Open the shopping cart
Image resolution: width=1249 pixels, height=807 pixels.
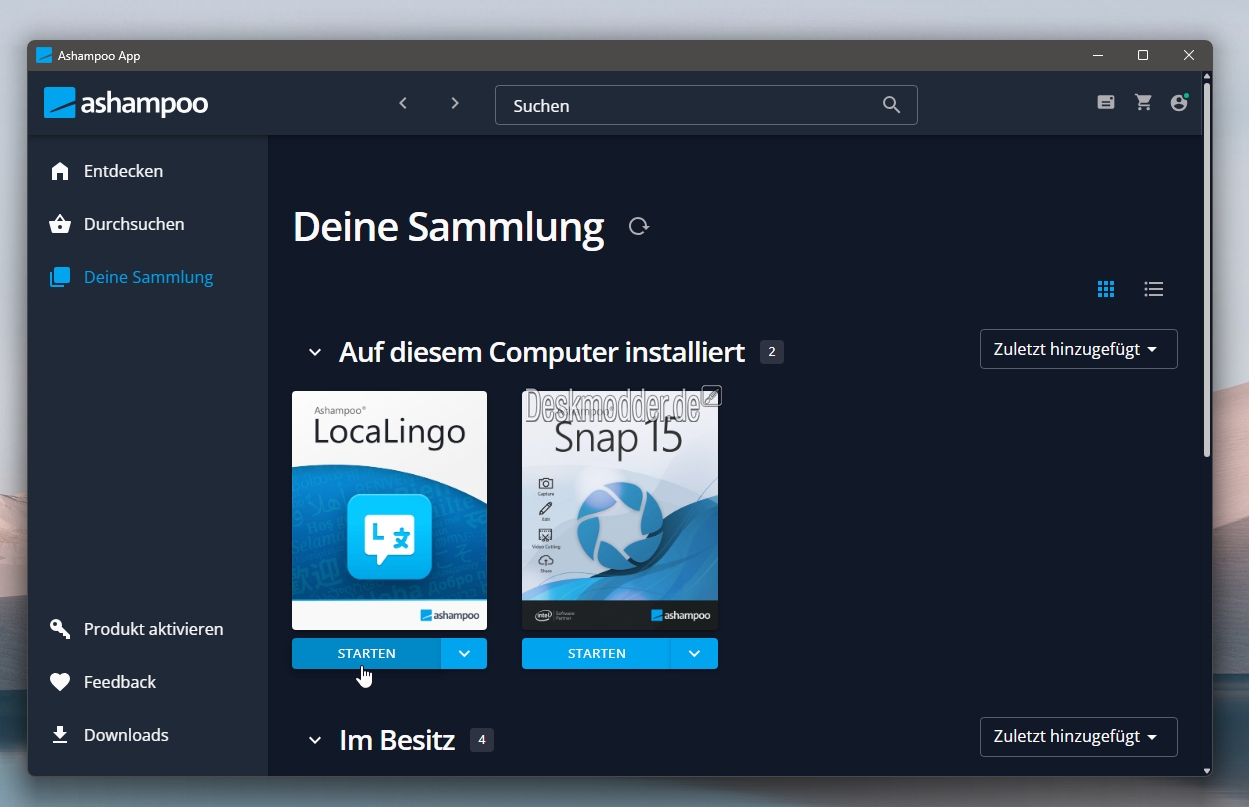[1143, 102]
